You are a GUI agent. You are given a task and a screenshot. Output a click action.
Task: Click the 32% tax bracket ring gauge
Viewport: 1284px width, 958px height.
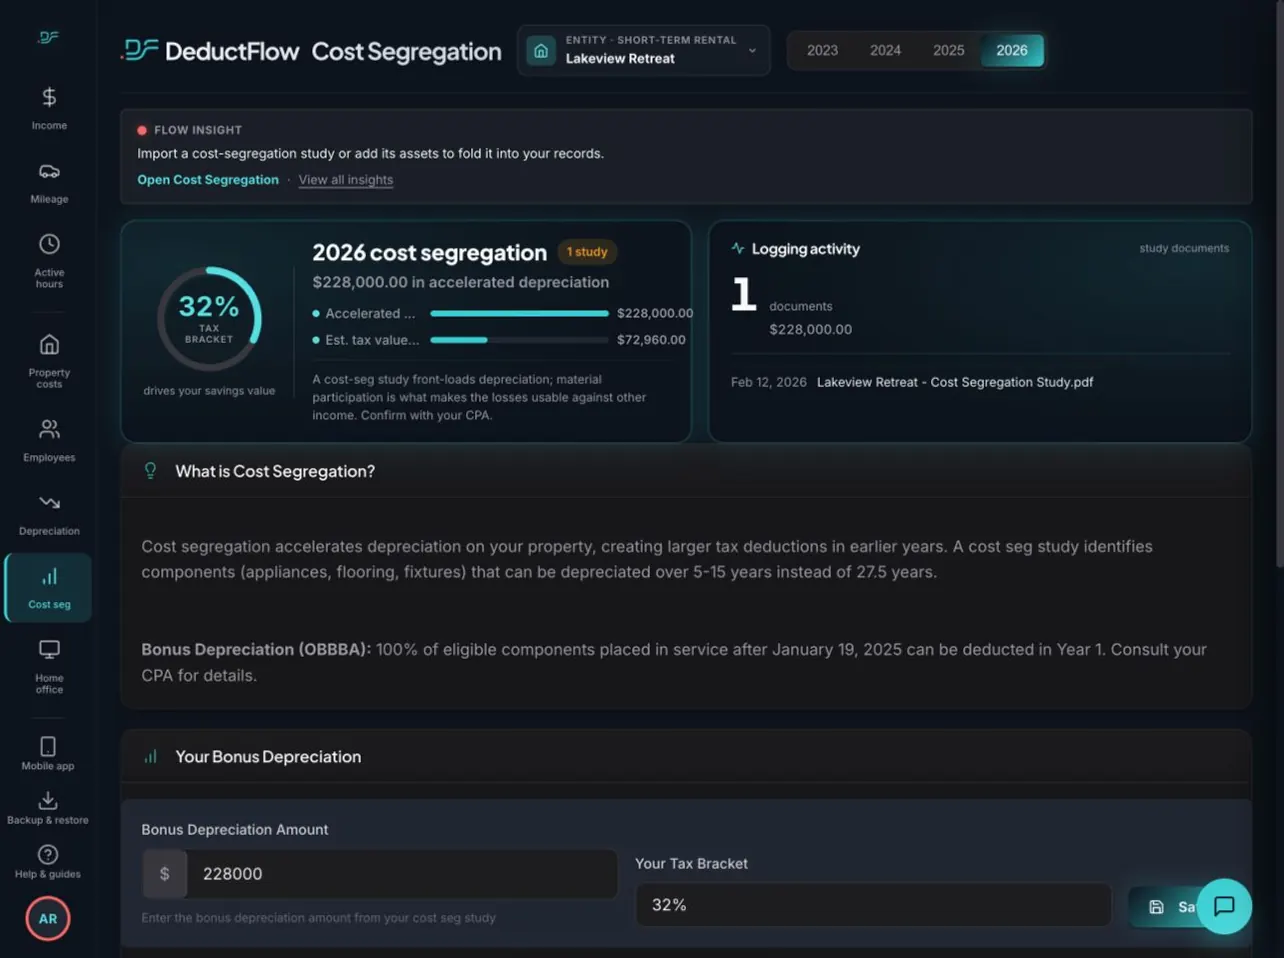pyautogui.click(x=209, y=319)
